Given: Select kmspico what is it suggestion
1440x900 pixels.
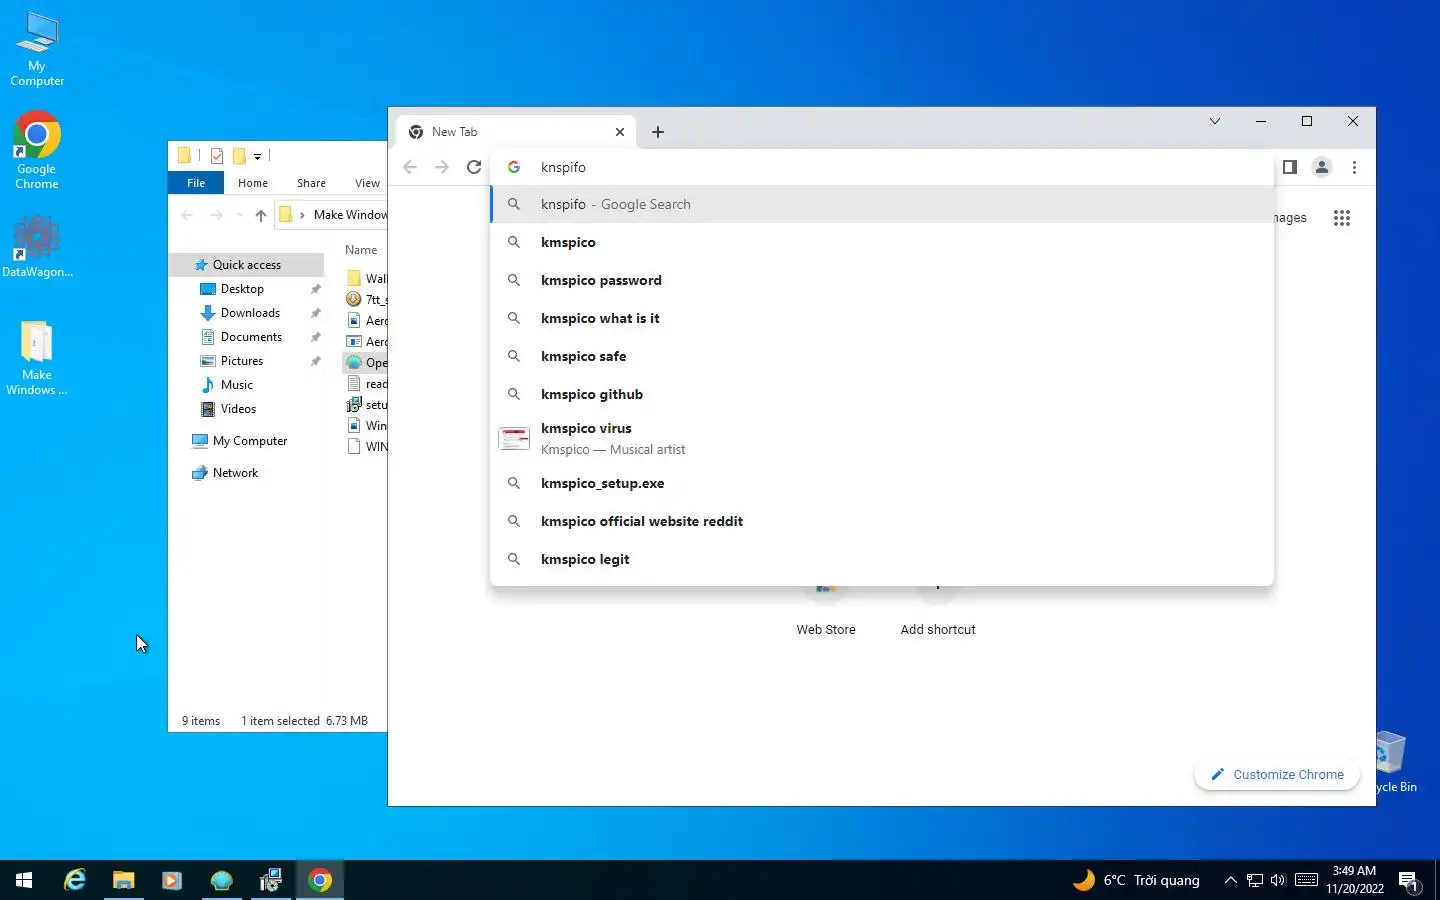Looking at the screenshot, I should 882,318.
